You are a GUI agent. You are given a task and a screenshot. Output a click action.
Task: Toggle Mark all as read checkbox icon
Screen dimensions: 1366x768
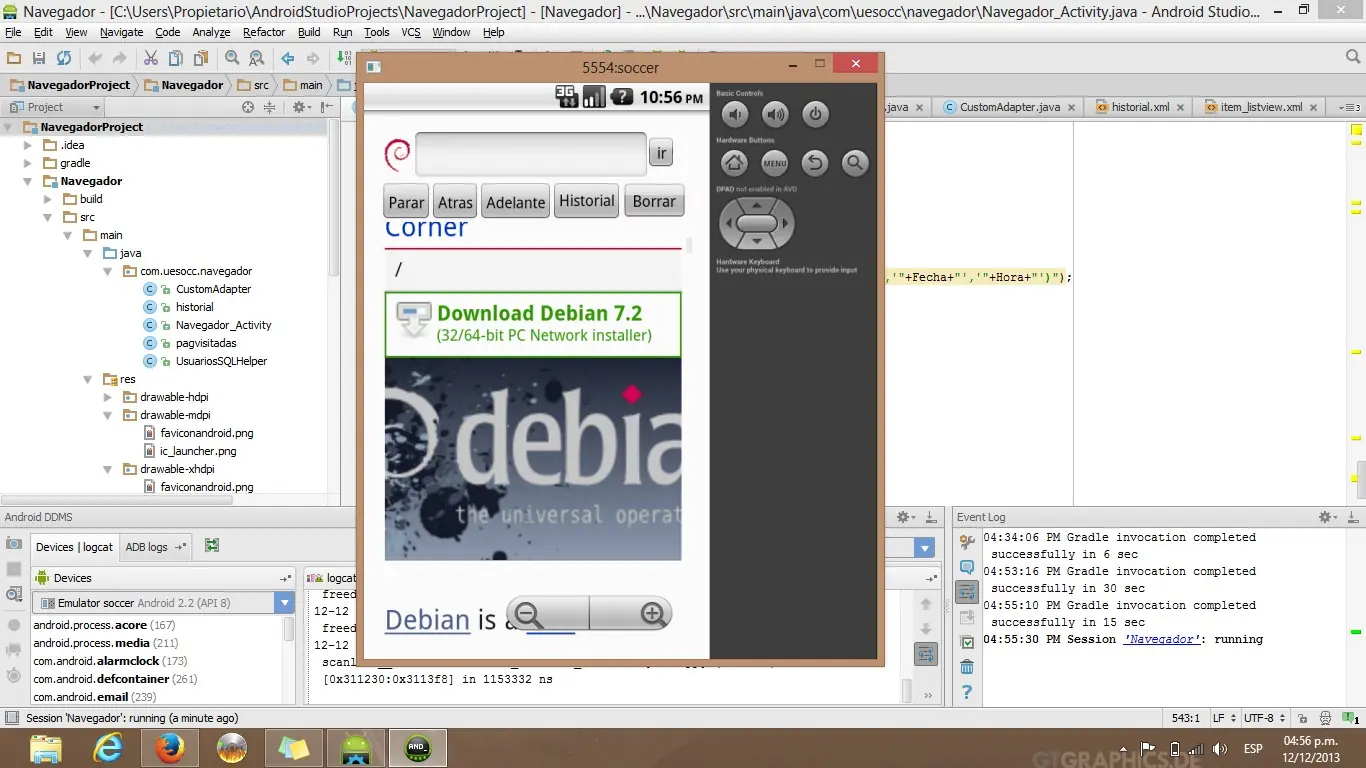pos(967,642)
